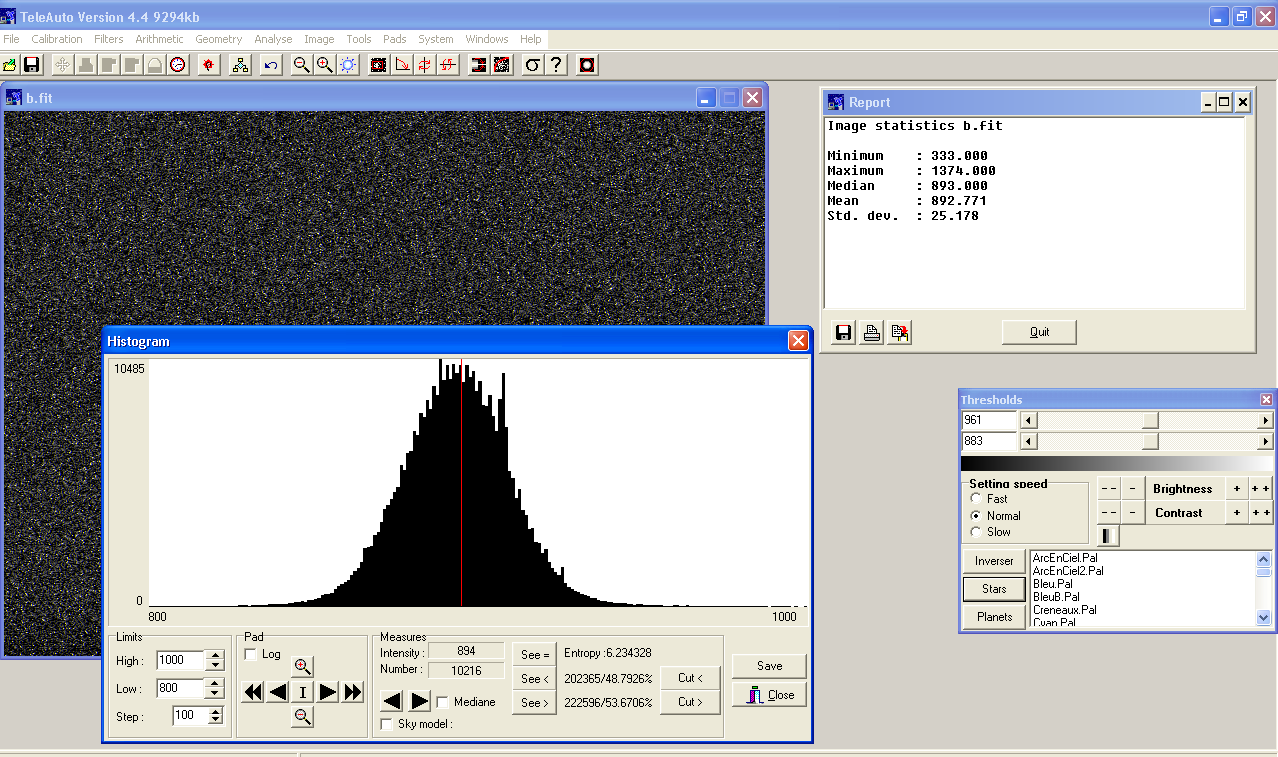
Task: Click the main toolbar save floppy icon
Action: coord(32,65)
